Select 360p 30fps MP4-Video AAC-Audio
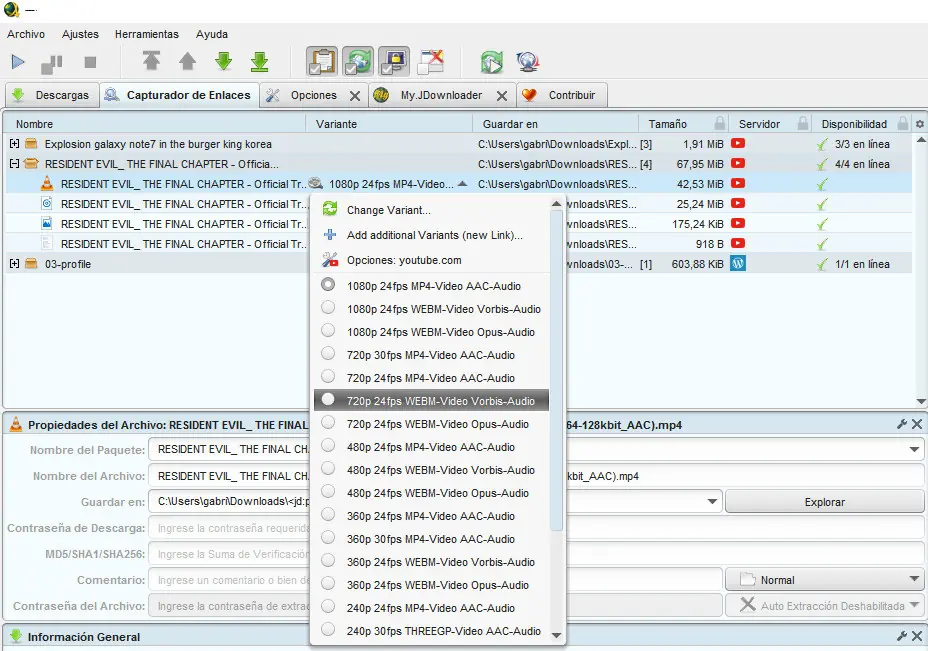The width and height of the screenshot is (928, 651). tap(431, 539)
